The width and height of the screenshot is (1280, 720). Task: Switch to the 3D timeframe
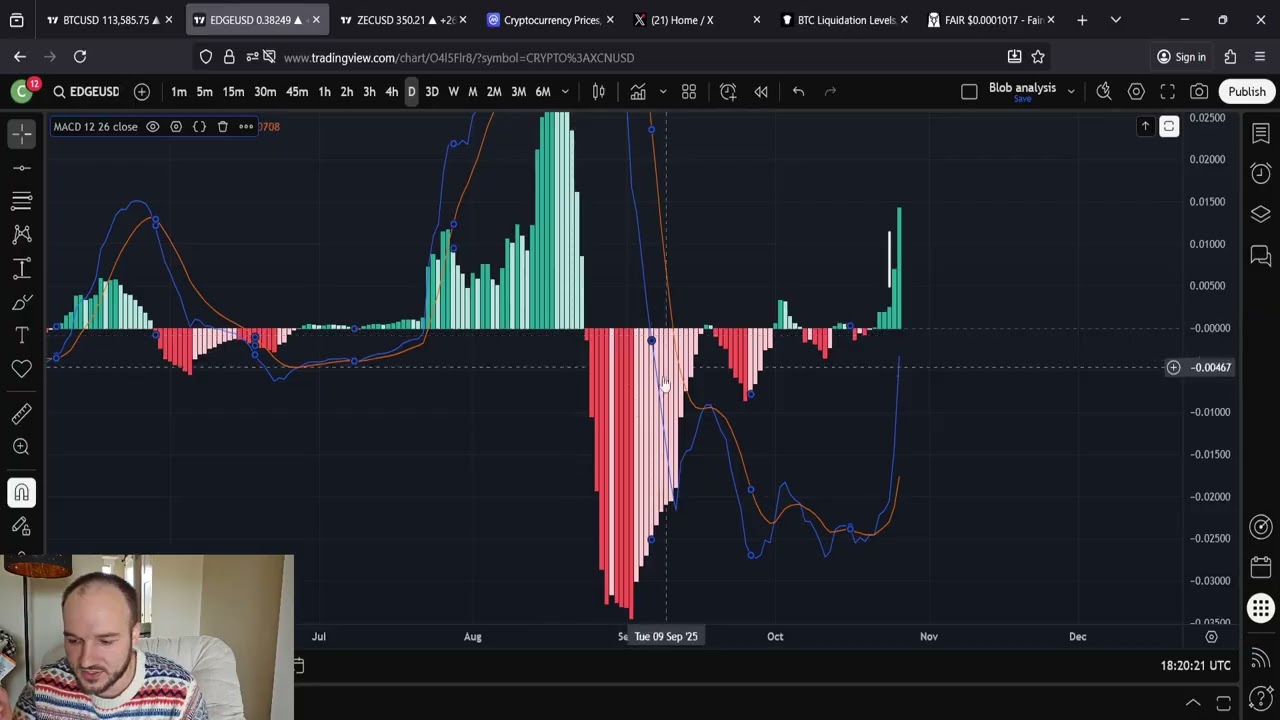(432, 92)
